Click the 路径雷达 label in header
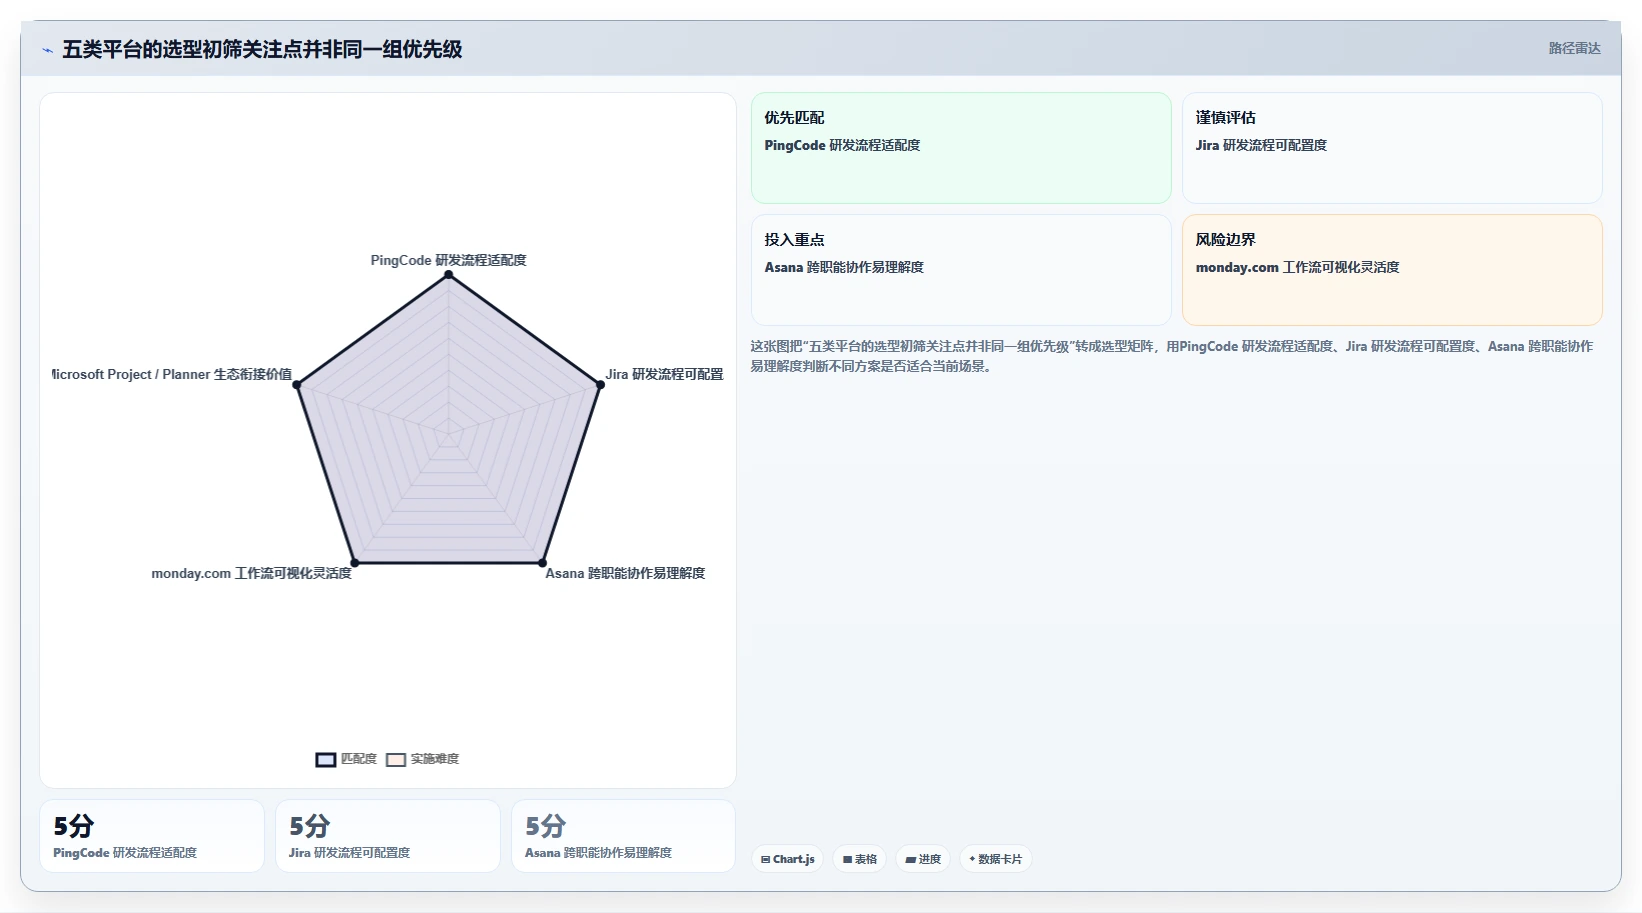Screen dimensions: 1642x913 click(1574, 48)
